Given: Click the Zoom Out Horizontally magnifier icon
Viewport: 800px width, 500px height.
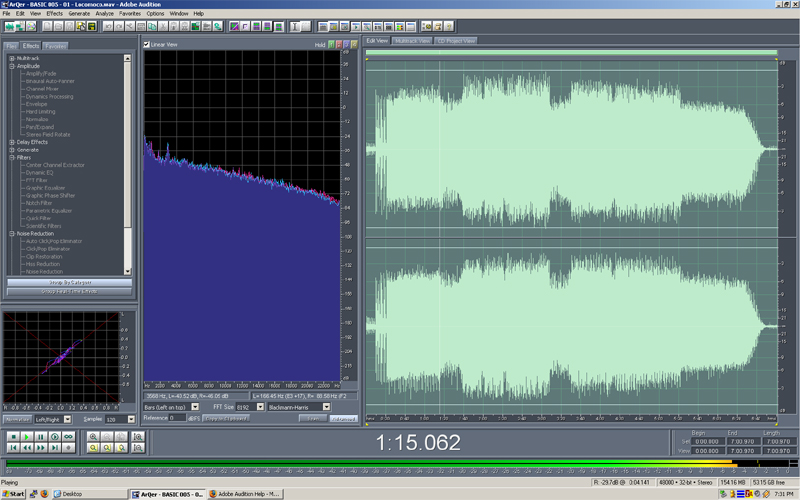Looking at the screenshot, I should click(107, 437).
